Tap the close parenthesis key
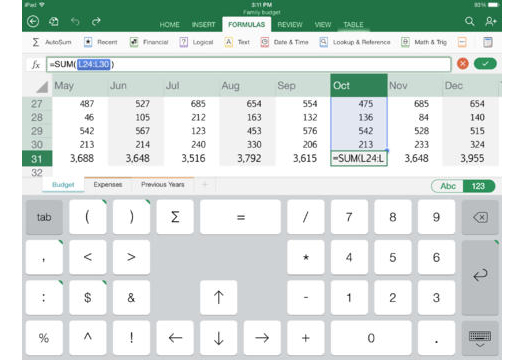525x360 pixels. pos(131,217)
